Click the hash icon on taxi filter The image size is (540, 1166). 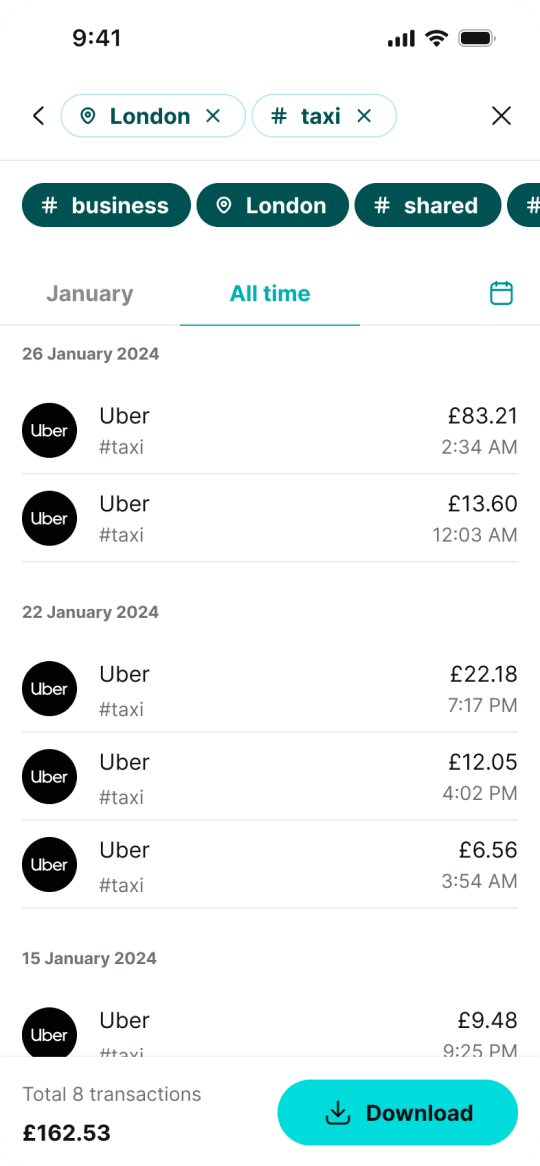(278, 116)
